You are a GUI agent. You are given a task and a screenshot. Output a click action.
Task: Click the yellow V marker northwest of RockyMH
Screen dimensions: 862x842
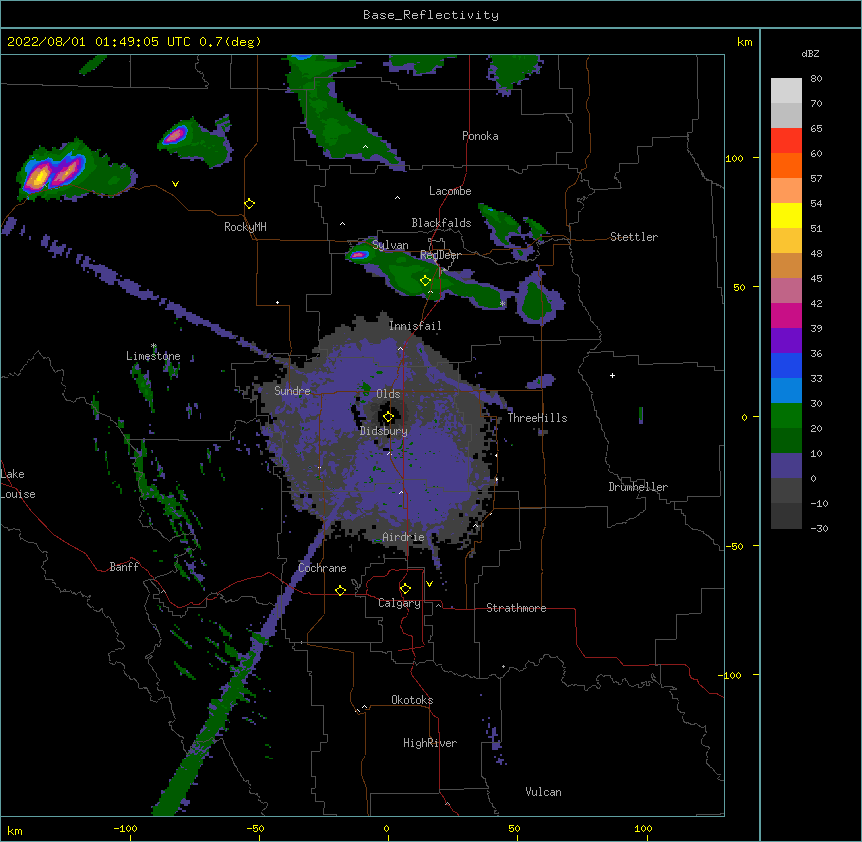click(x=175, y=184)
